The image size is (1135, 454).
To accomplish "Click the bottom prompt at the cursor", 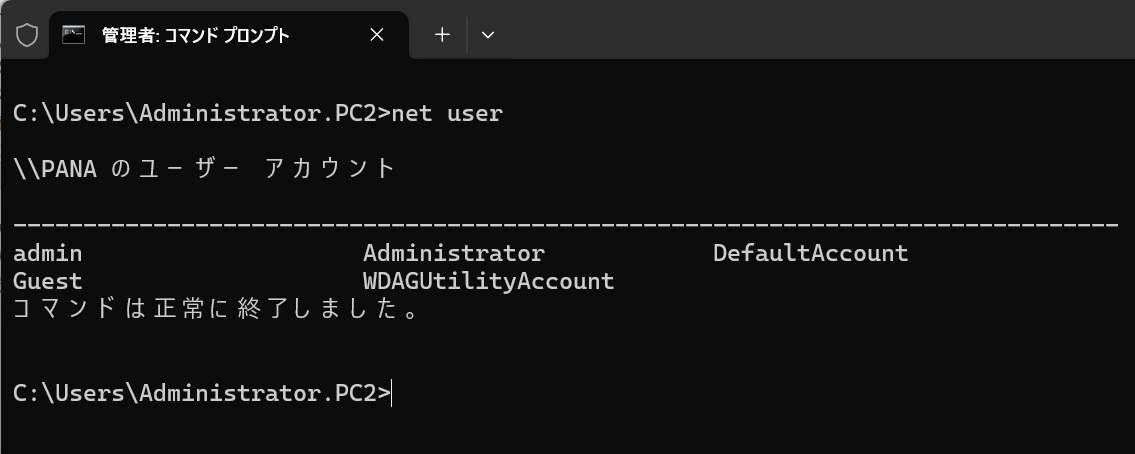I will point(393,394).
